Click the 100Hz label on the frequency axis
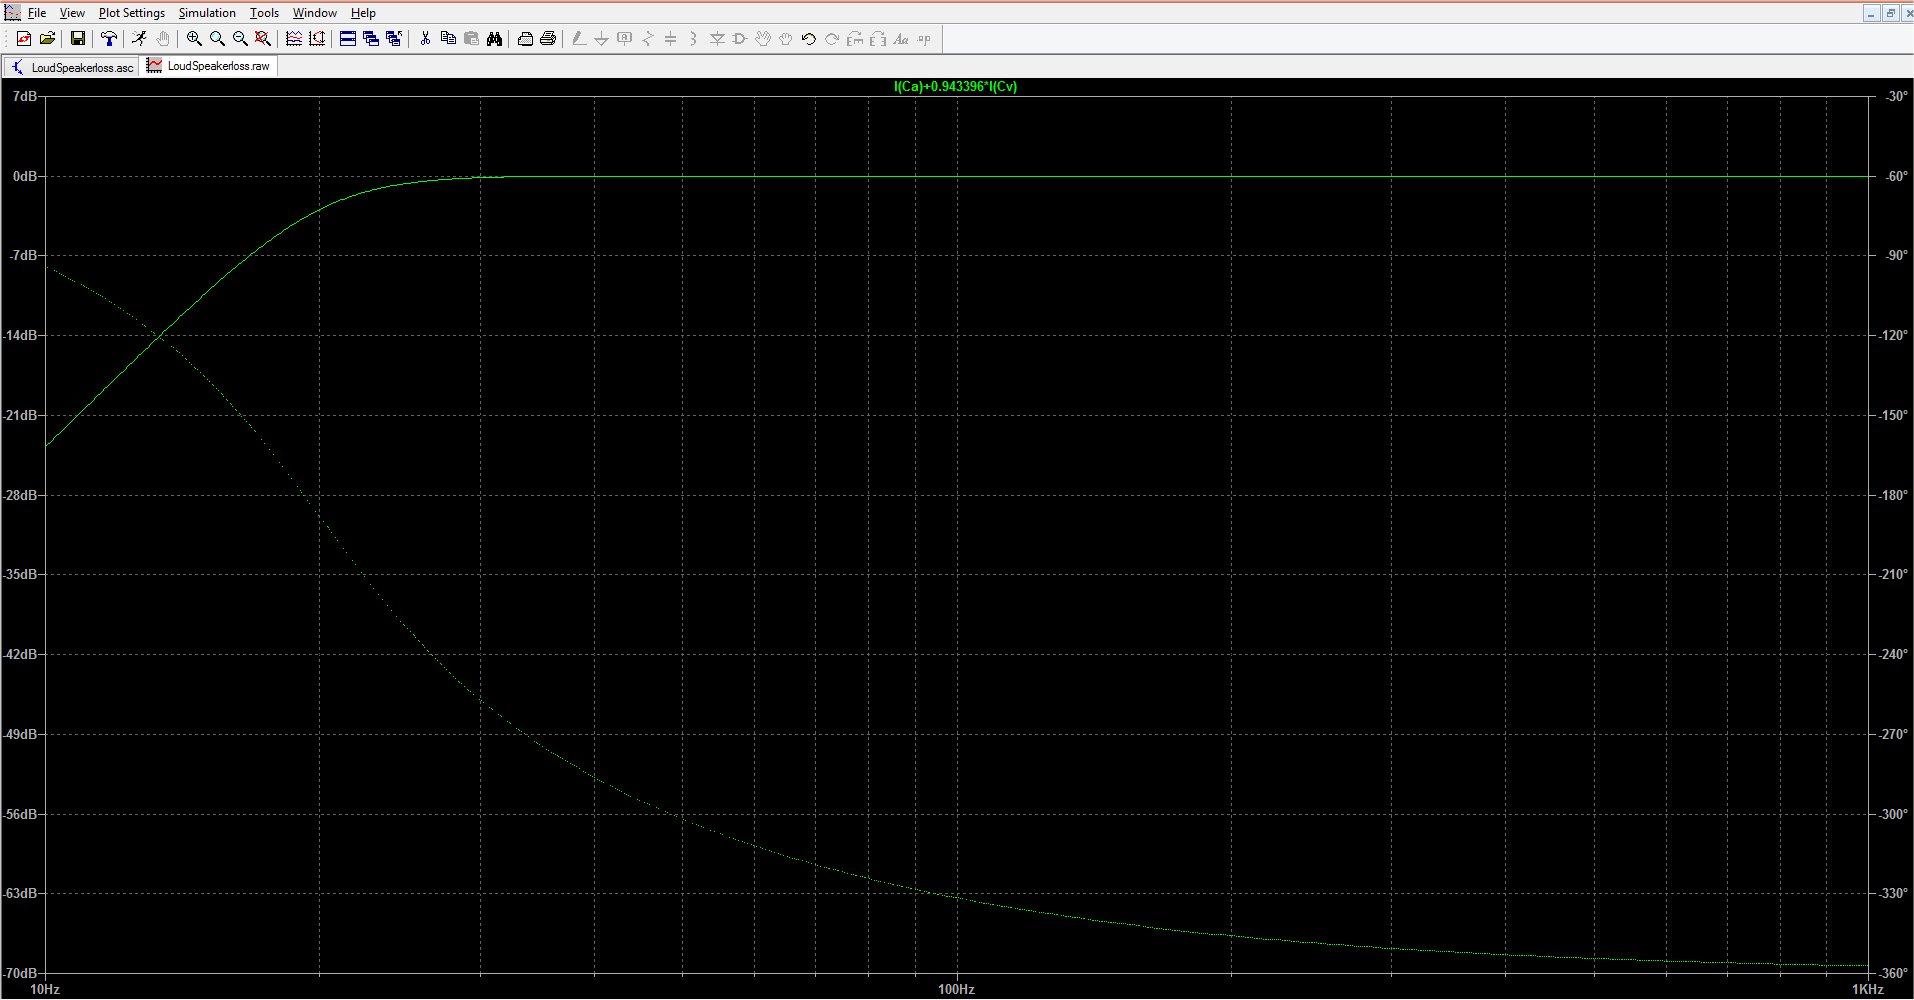This screenshot has height=1000, width=1914. pyautogui.click(x=956, y=990)
